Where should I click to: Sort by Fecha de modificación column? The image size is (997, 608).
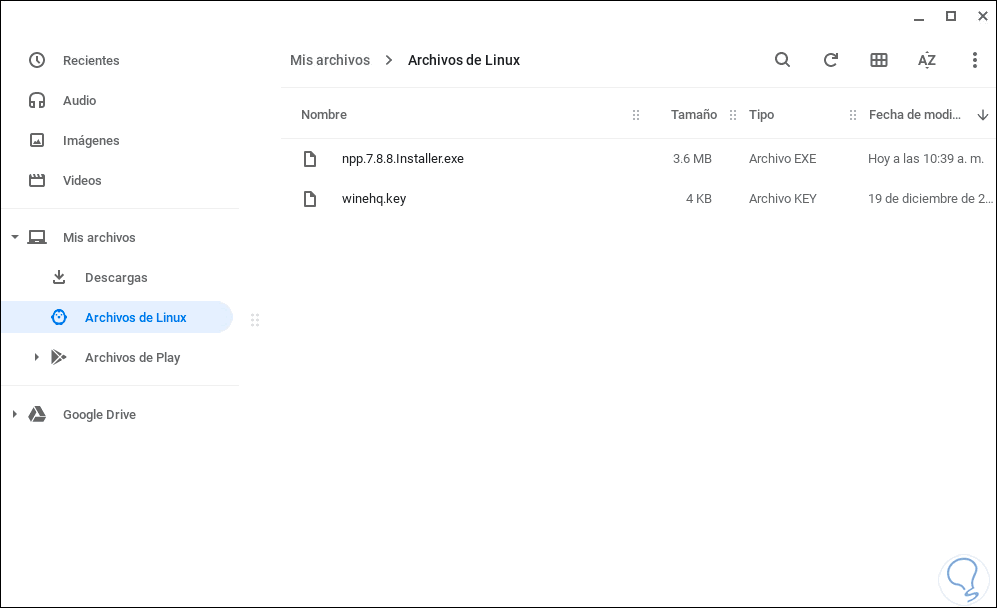pos(914,115)
